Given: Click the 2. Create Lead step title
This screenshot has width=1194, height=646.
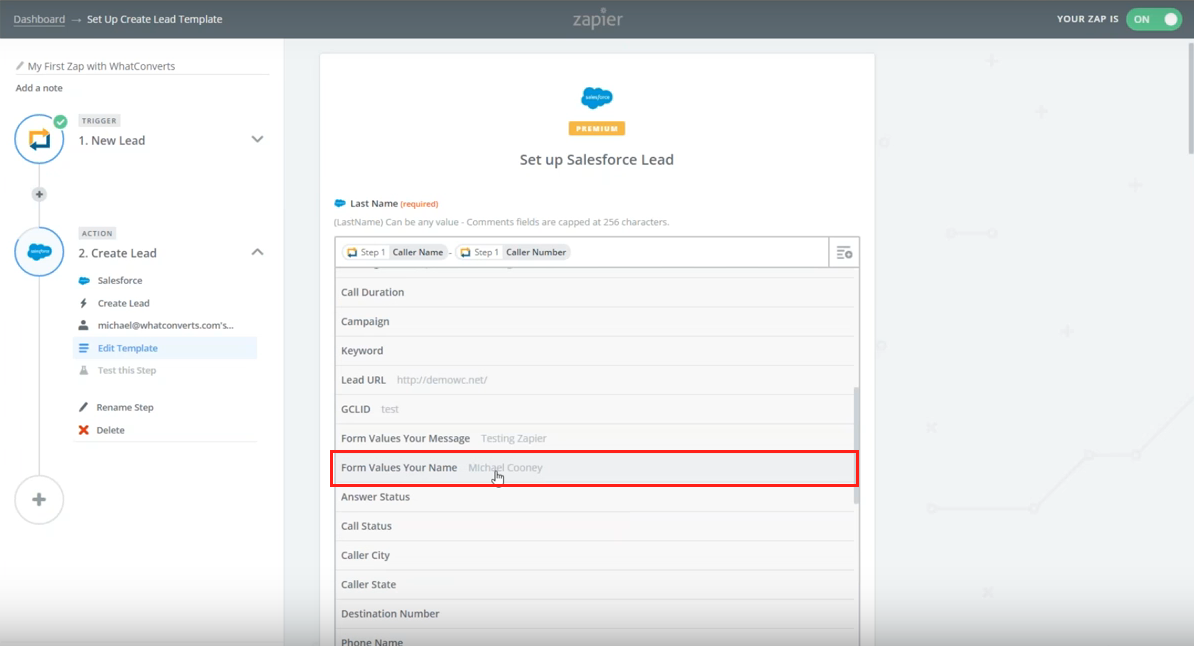Looking at the screenshot, I should (117, 253).
